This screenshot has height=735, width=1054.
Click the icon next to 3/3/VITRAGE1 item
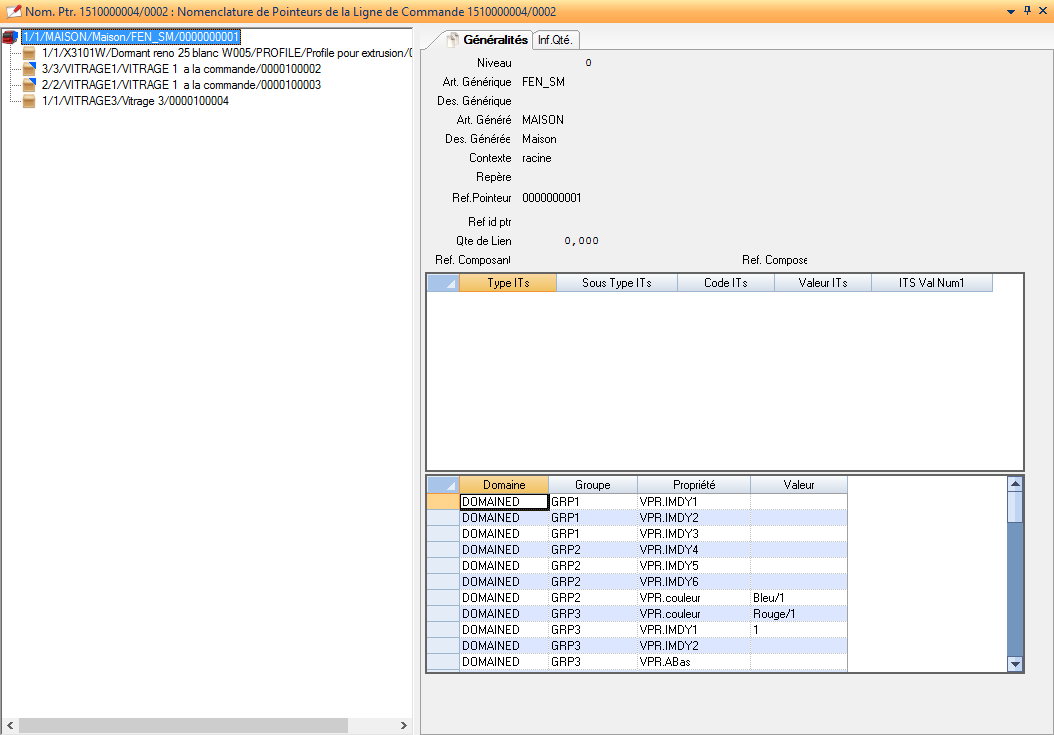[29, 69]
